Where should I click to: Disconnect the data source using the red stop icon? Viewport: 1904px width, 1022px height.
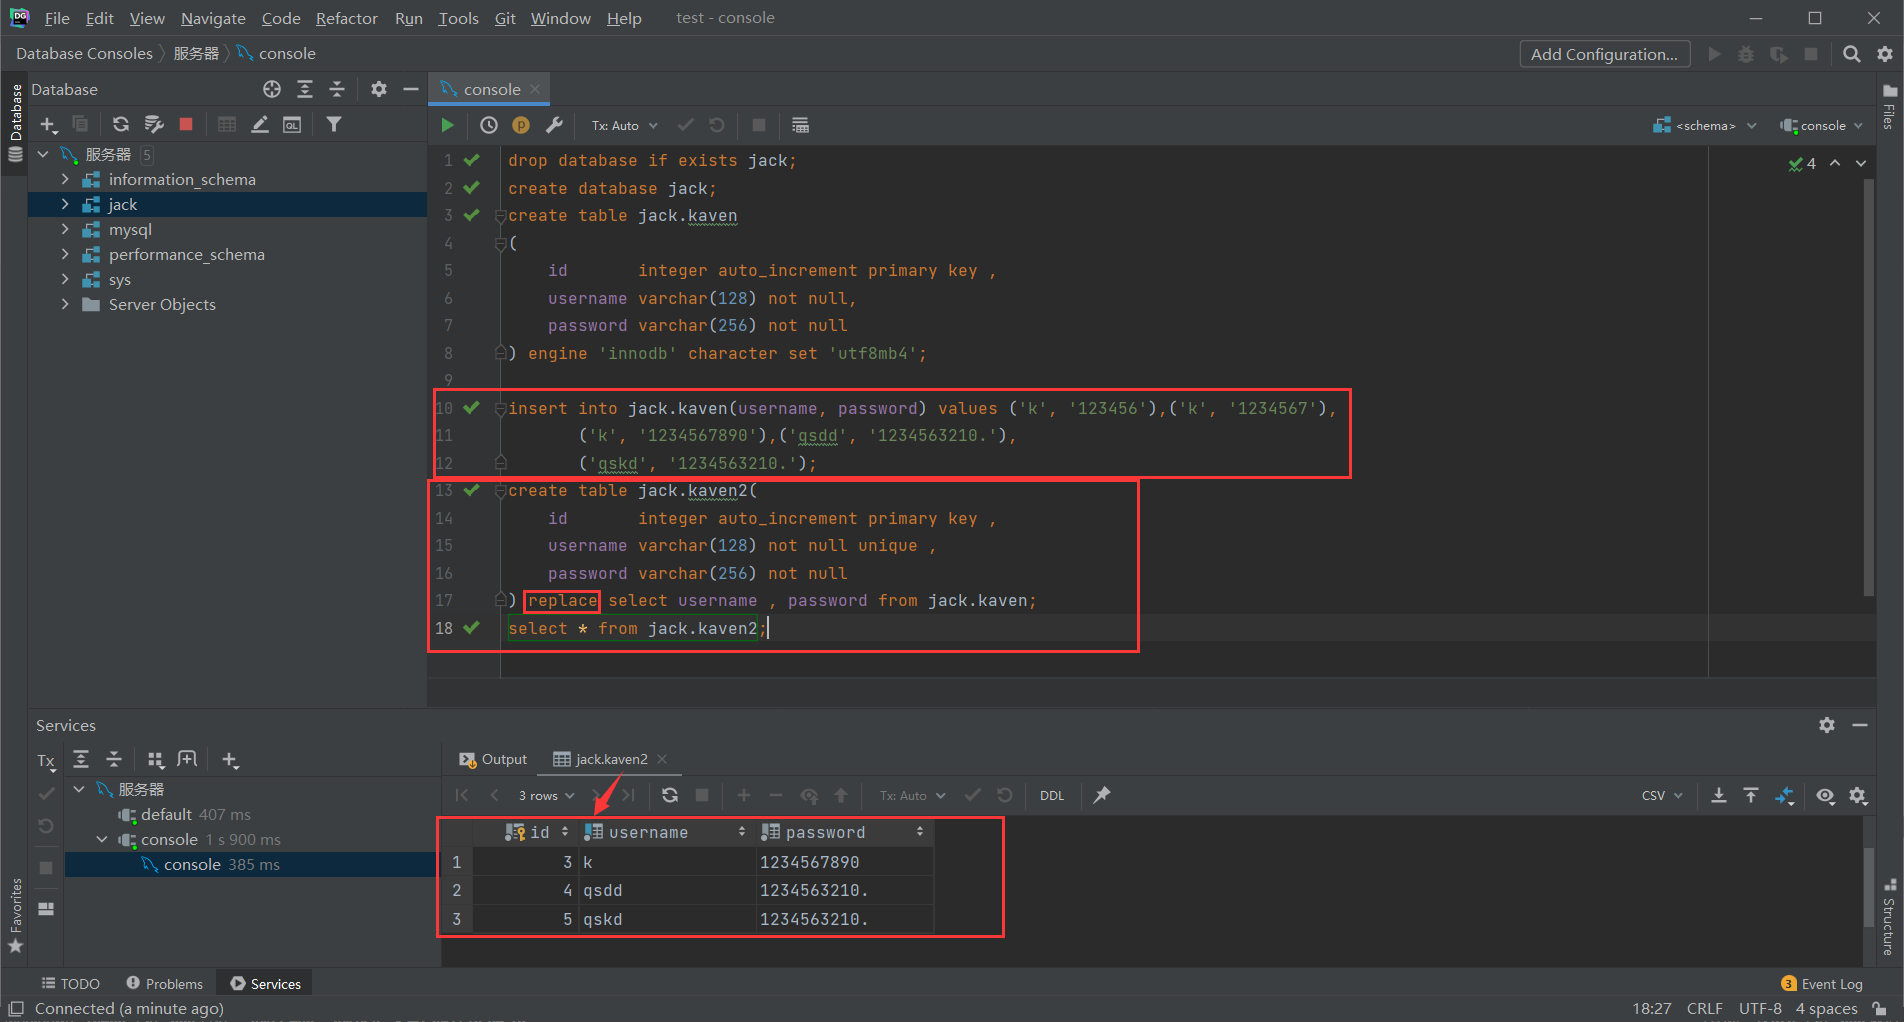(186, 124)
